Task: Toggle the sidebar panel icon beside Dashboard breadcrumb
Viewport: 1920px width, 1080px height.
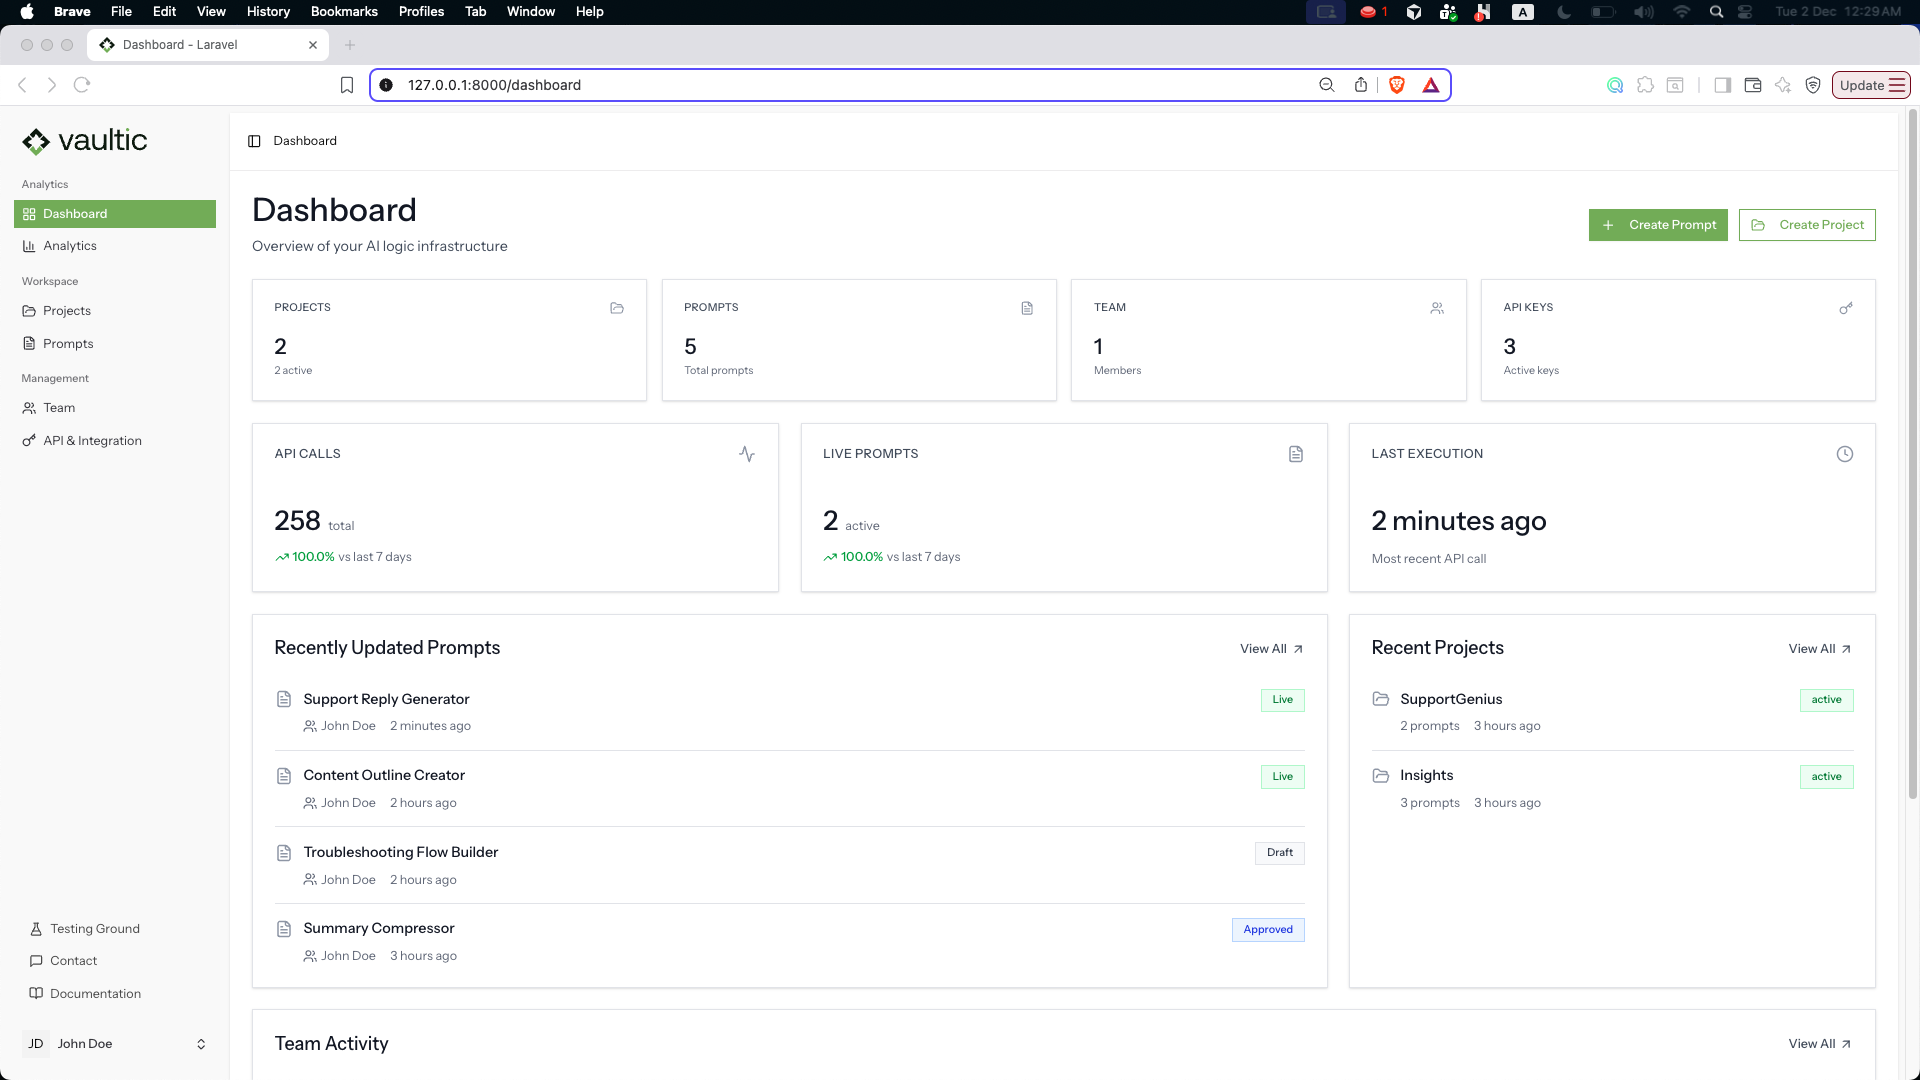Action: click(254, 141)
